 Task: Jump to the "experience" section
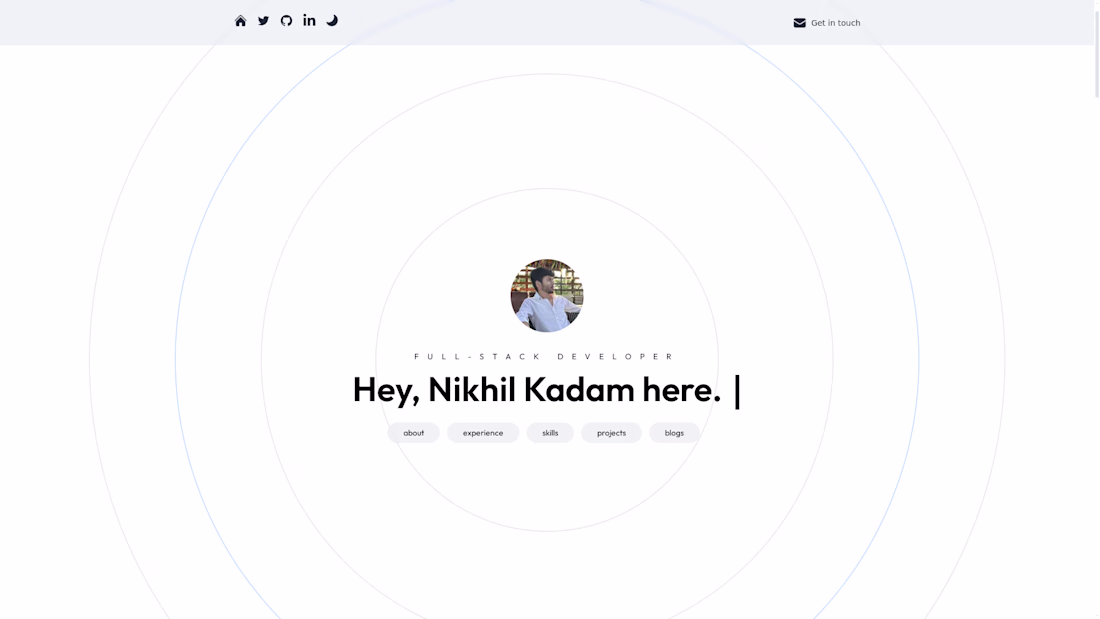click(x=483, y=433)
